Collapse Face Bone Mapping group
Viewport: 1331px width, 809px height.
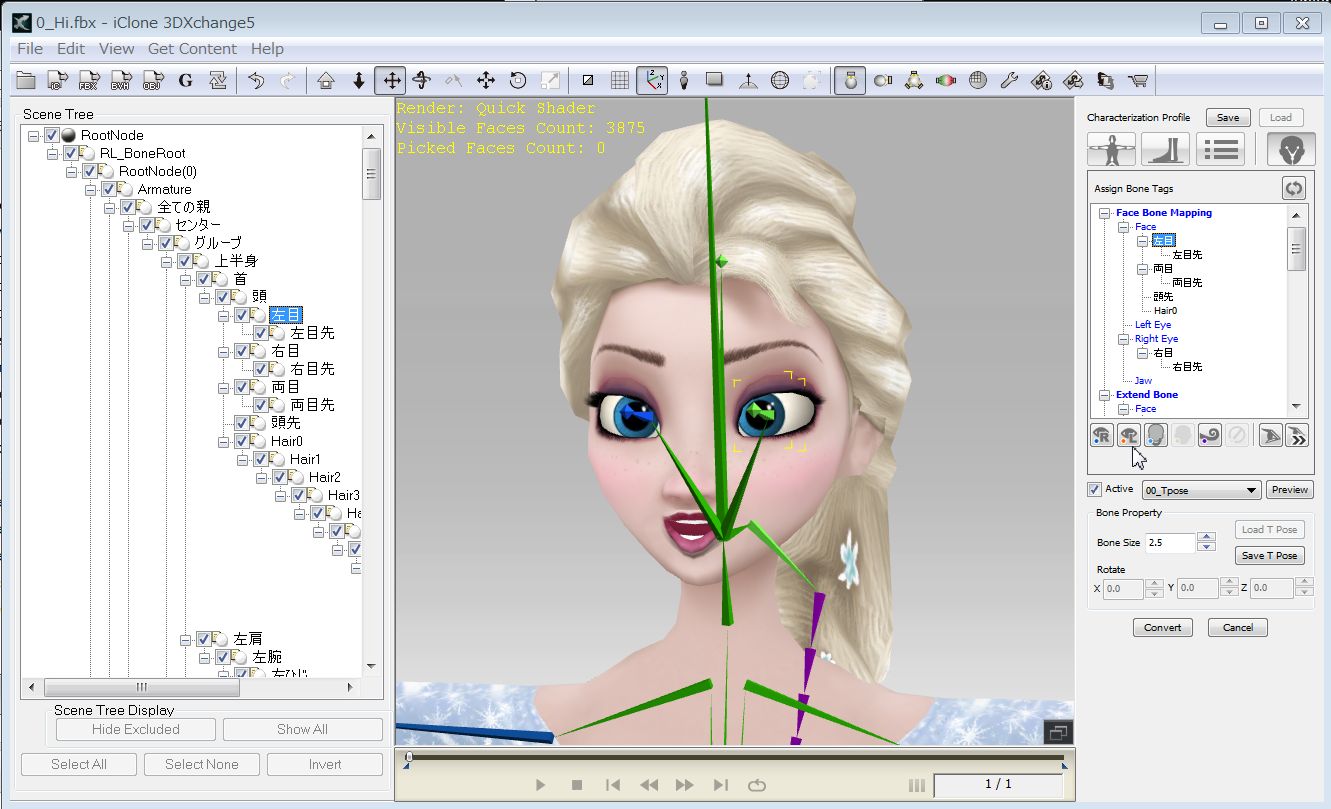1105,213
